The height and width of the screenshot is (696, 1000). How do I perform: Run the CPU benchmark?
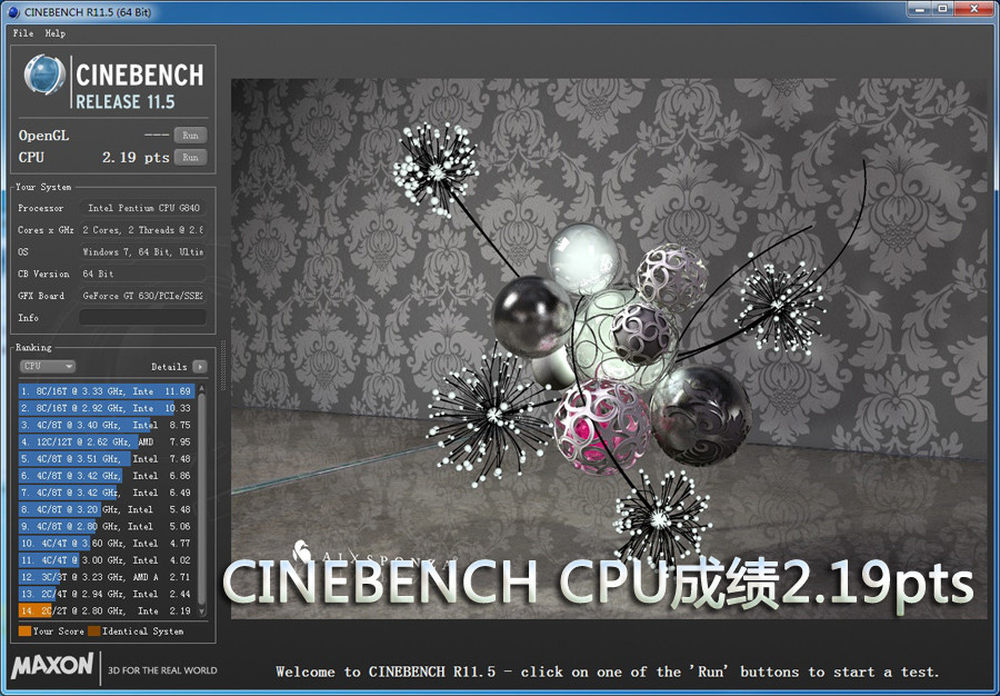190,157
